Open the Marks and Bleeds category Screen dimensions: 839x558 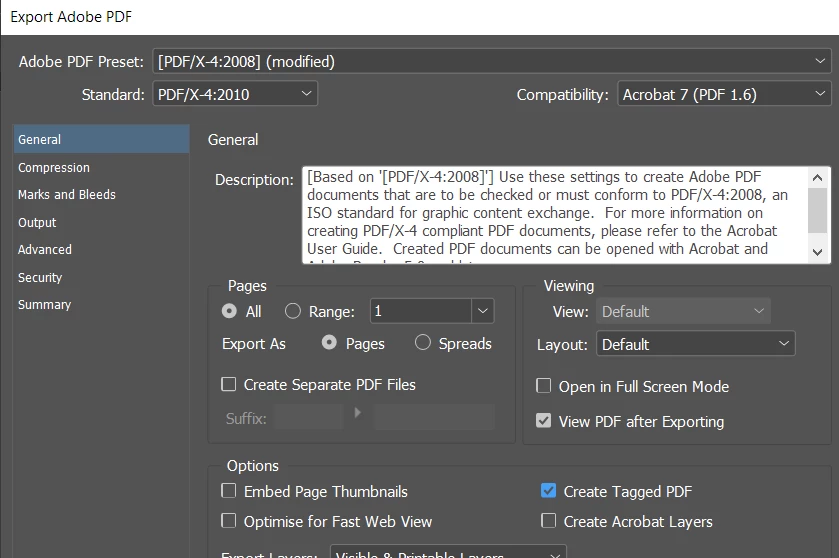102,195
